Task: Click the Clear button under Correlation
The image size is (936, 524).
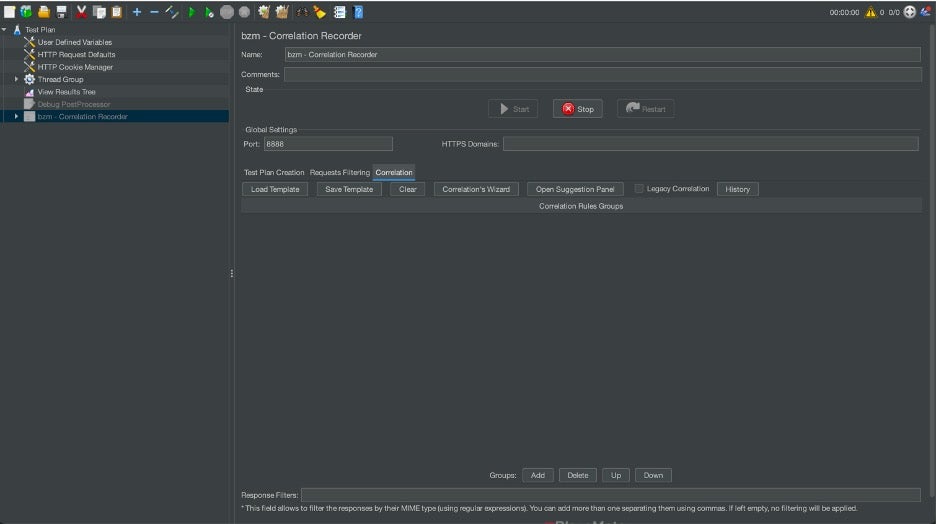Action: click(x=408, y=189)
